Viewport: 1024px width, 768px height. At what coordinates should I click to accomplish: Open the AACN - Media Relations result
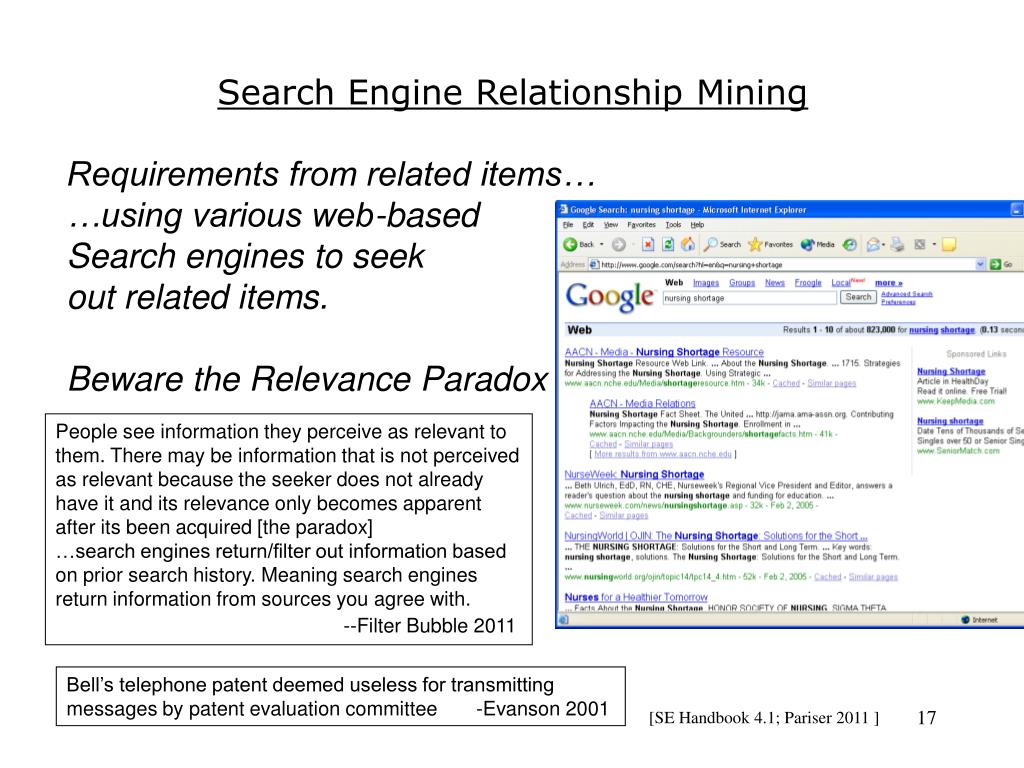[643, 404]
